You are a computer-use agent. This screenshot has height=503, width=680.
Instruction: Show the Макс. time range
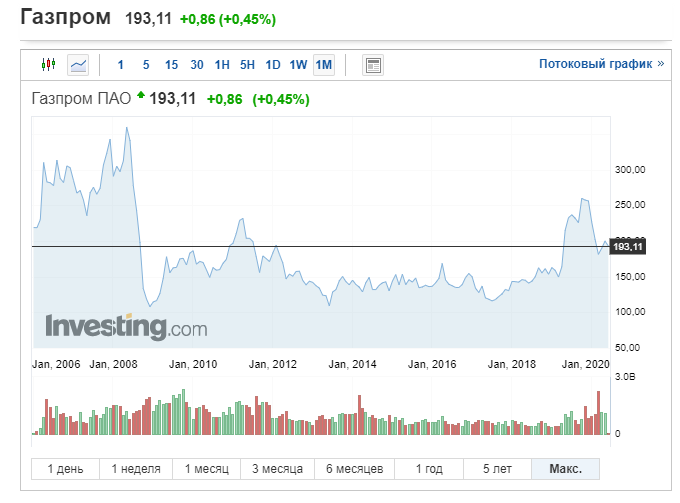tap(565, 469)
